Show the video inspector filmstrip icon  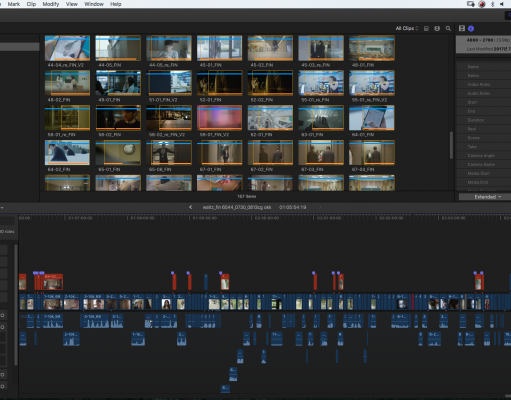pyautogui.click(x=462, y=28)
